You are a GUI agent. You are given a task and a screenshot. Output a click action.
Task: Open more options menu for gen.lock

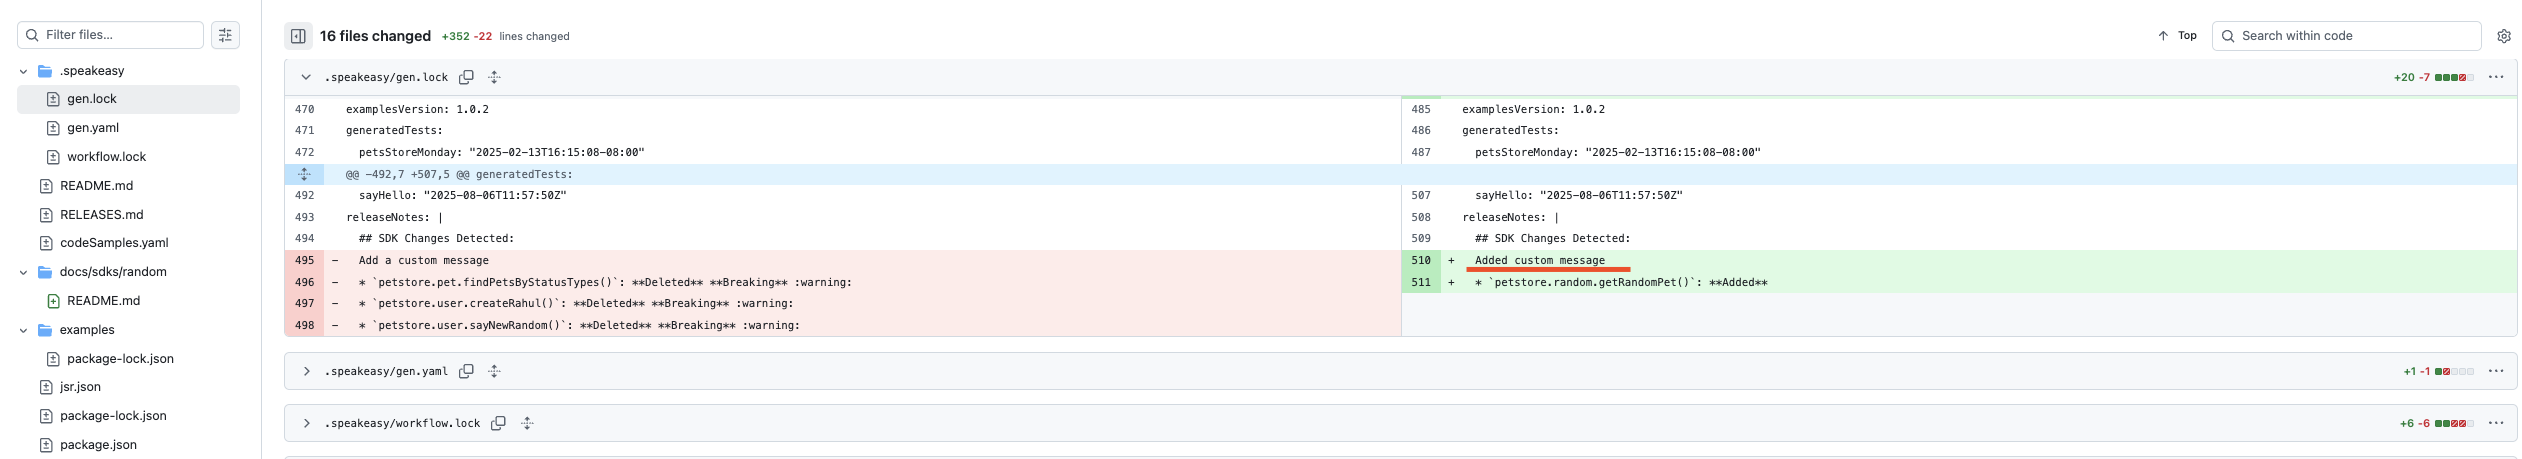click(x=2495, y=77)
